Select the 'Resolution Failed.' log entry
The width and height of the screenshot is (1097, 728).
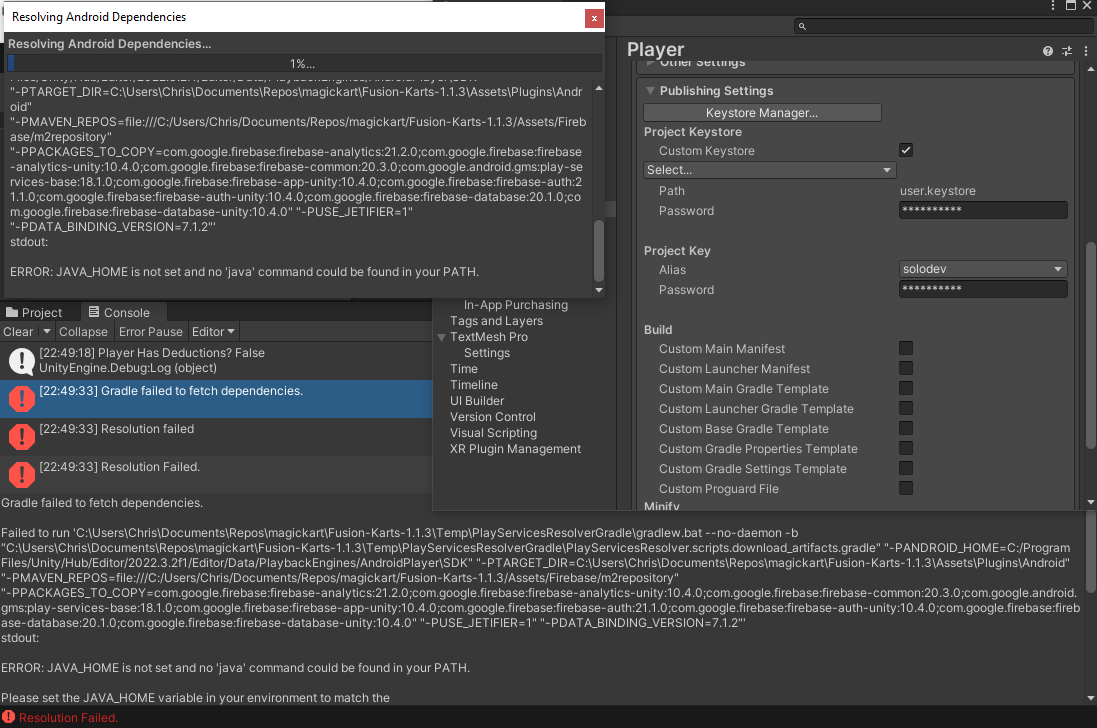point(216,474)
